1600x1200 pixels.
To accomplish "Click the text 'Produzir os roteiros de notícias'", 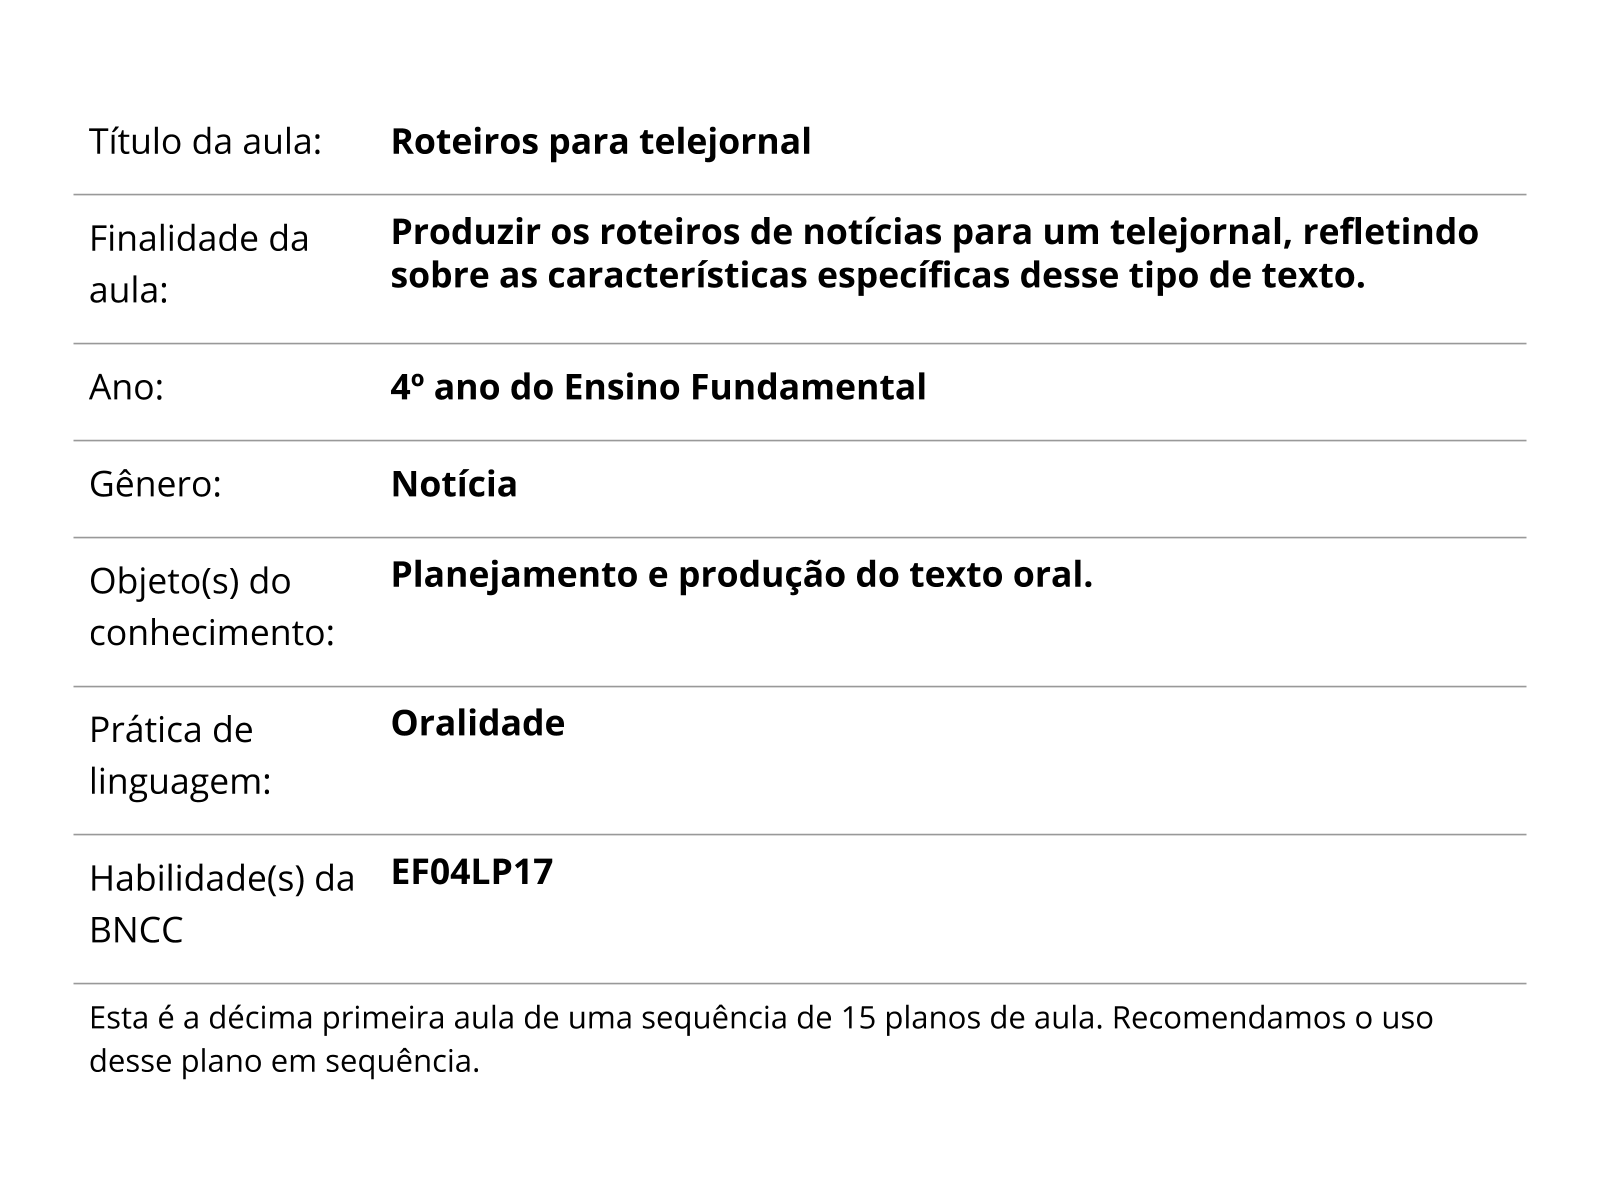I will (666, 232).
